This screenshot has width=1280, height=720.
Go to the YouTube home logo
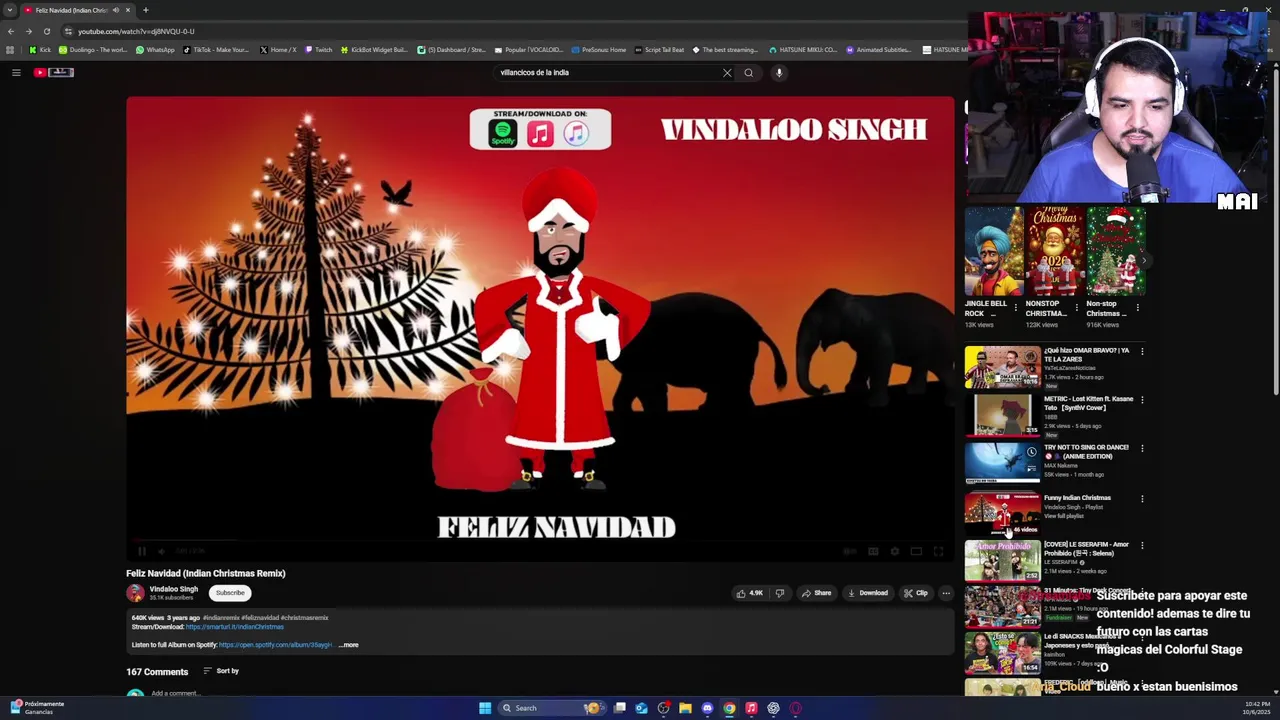point(54,72)
